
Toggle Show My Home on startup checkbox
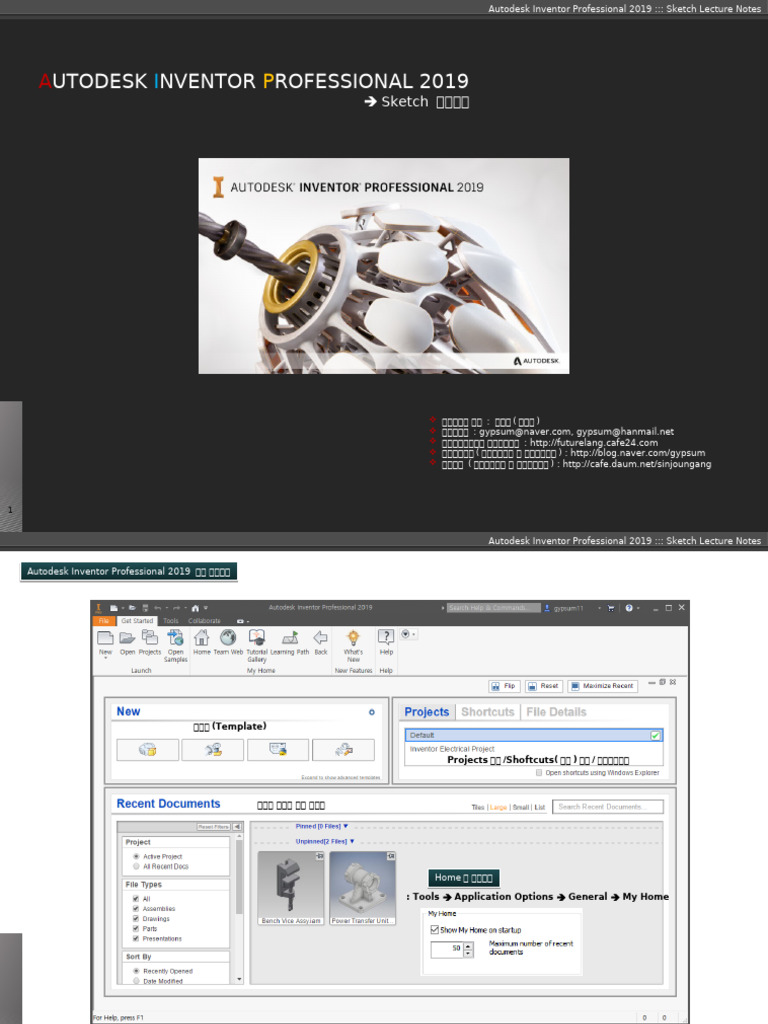point(435,929)
